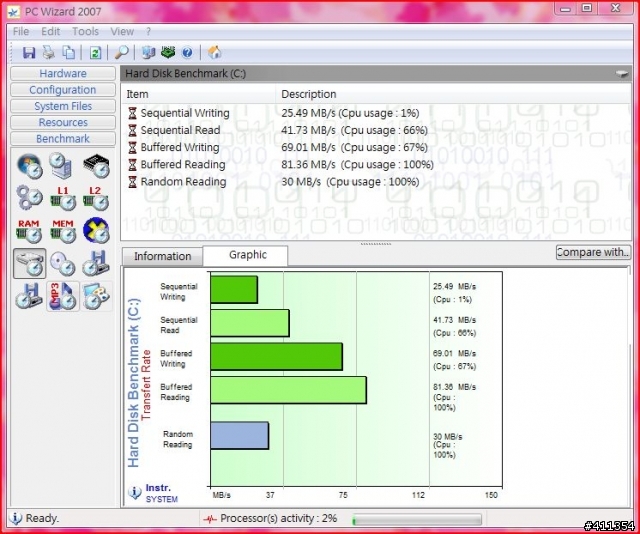Click the Hardware sidebar button

coord(63,73)
